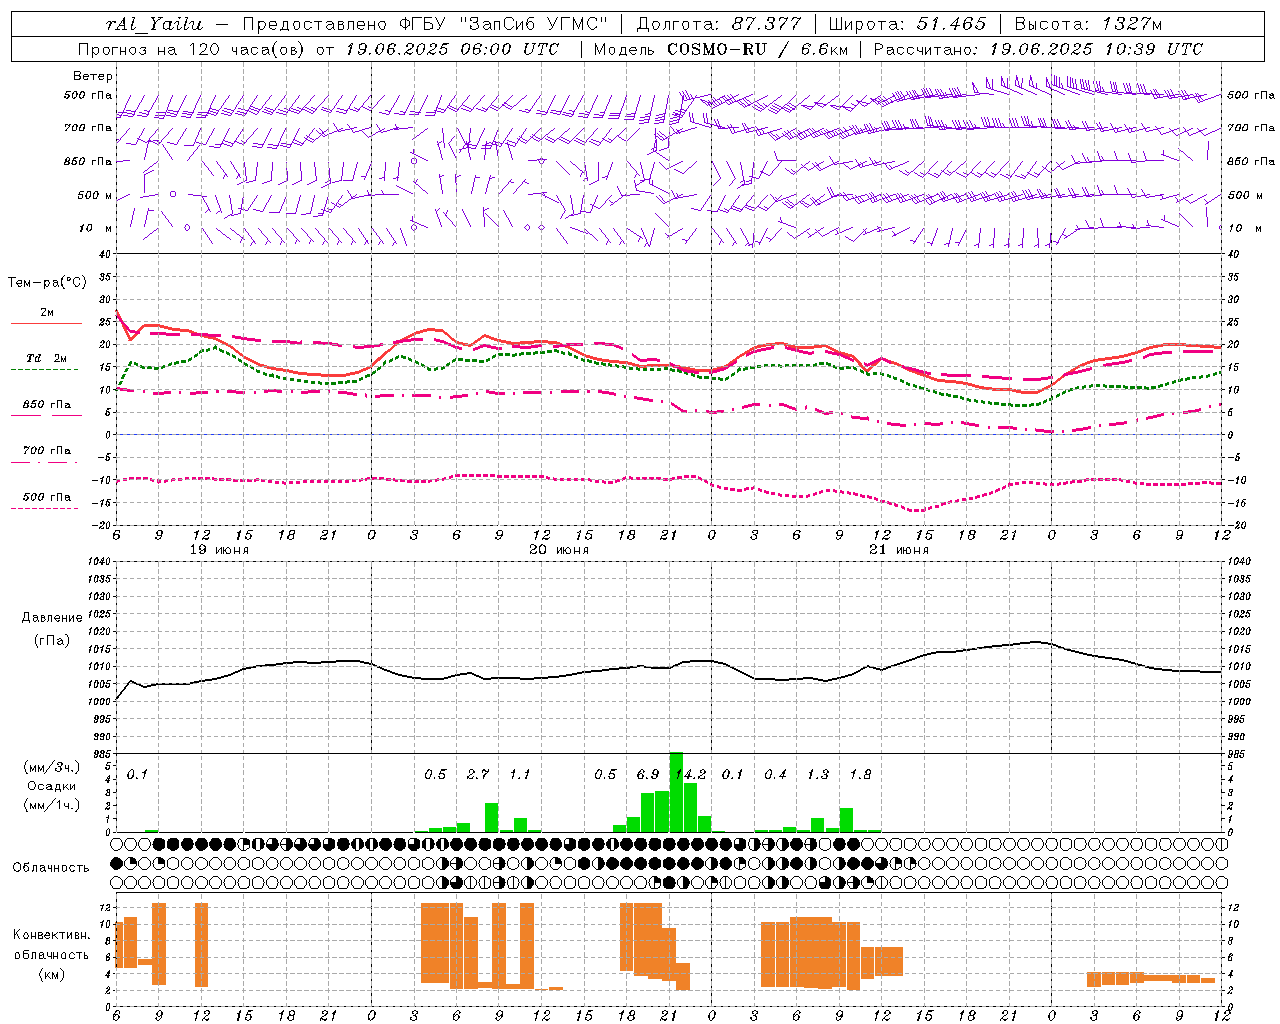
Task: Click the "700 гПа" entry in temperature legend
Action: point(47,451)
